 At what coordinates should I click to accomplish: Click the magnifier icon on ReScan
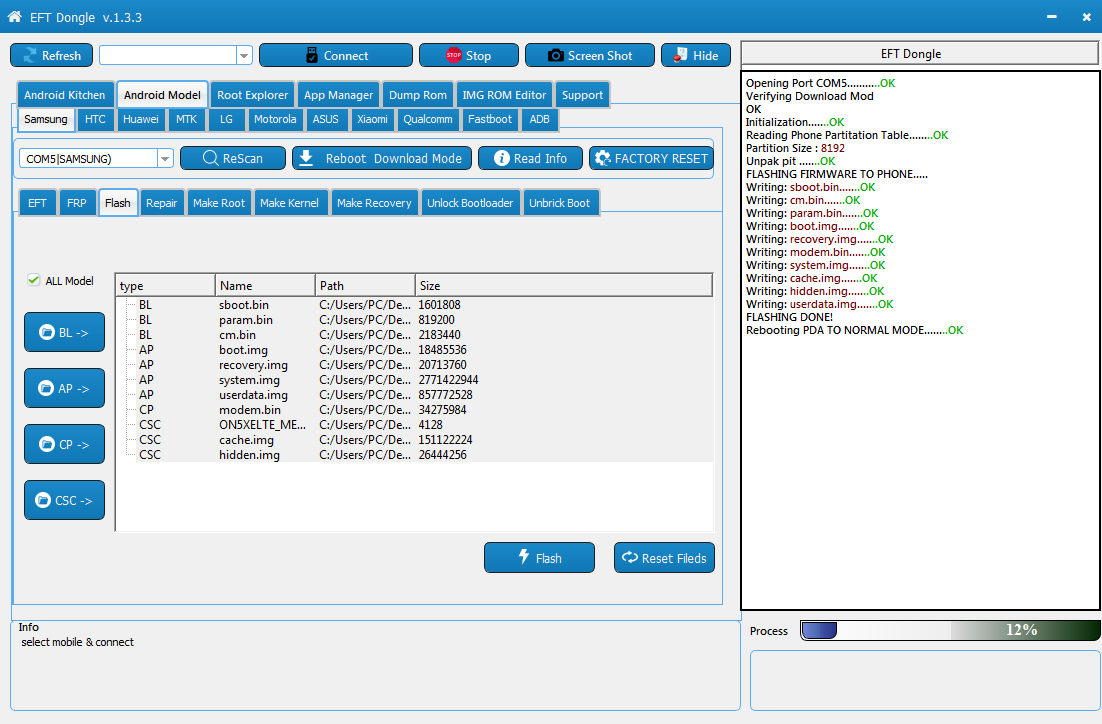[210, 158]
